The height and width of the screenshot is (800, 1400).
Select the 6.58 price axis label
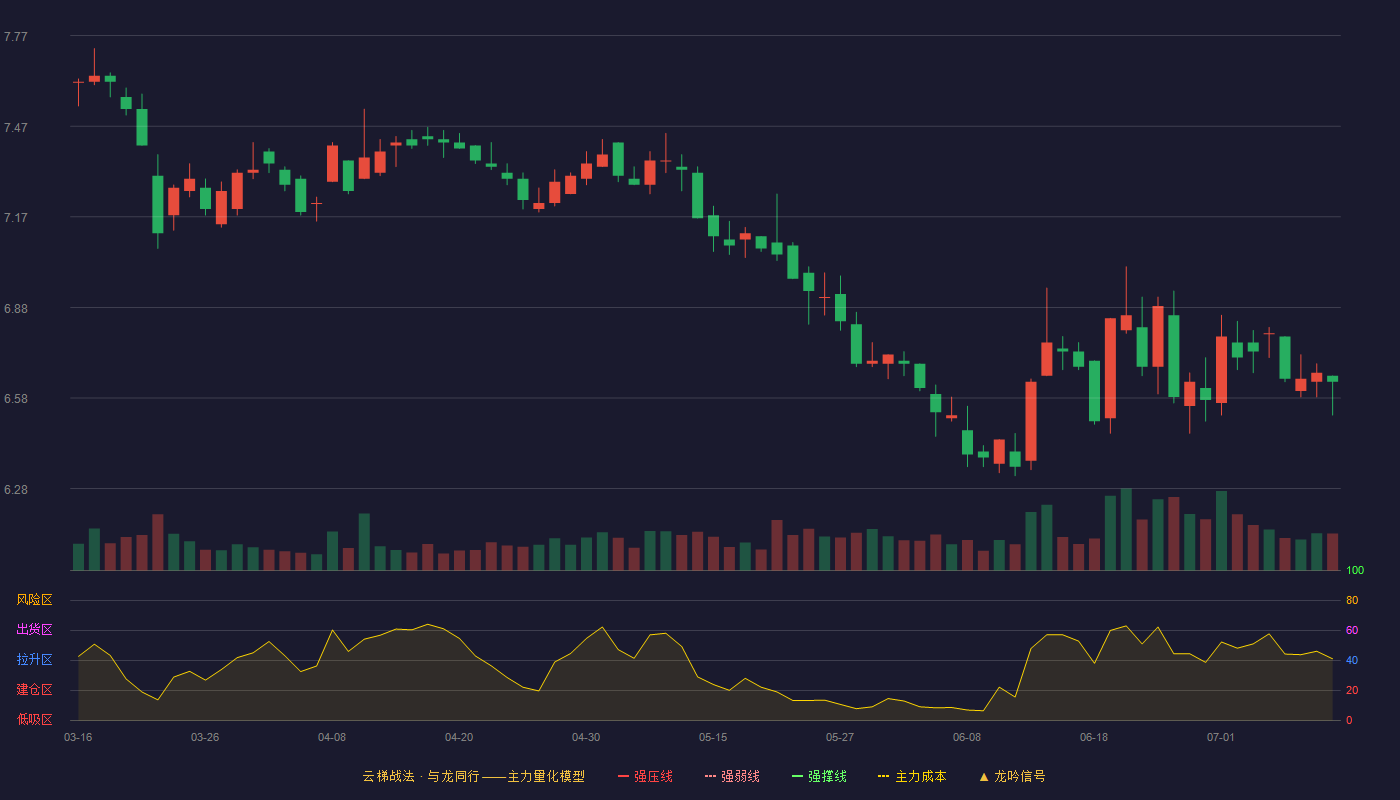[x=16, y=399]
